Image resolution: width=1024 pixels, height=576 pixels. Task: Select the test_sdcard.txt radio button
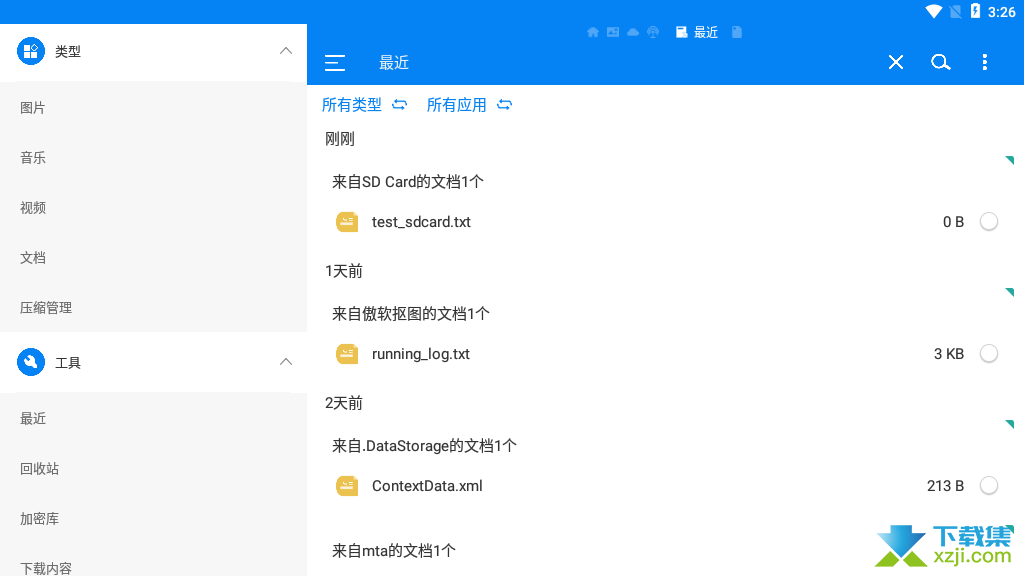(989, 222)
